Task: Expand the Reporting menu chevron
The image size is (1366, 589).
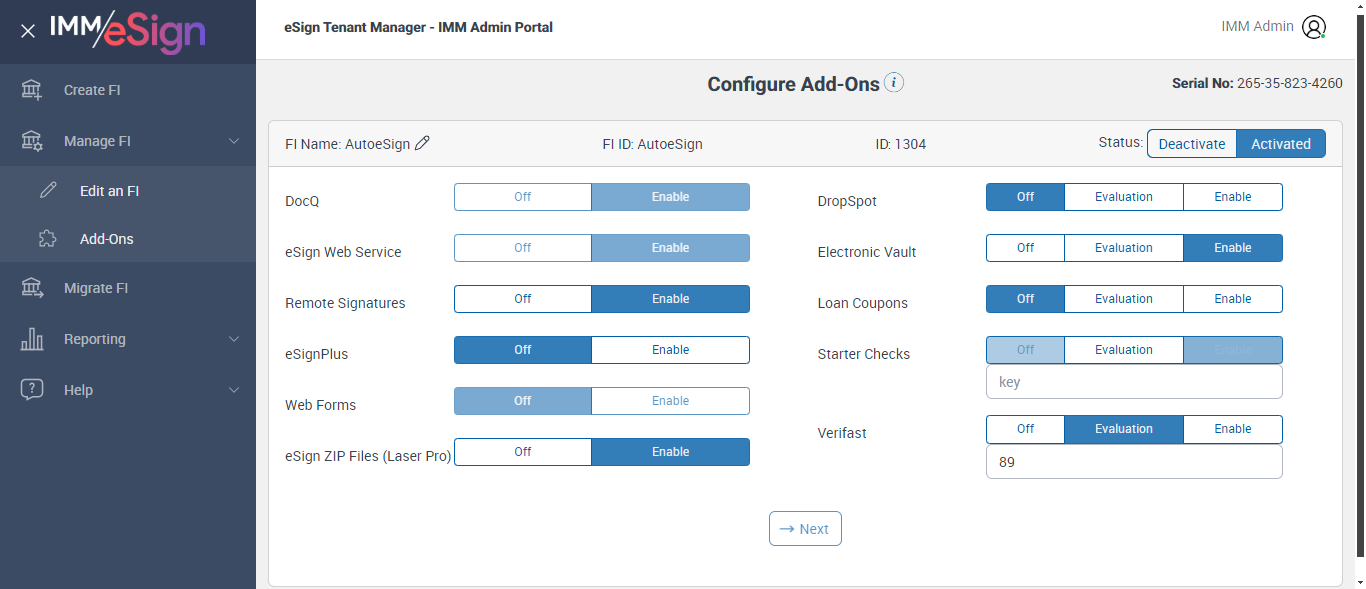Action: (234, 339)
